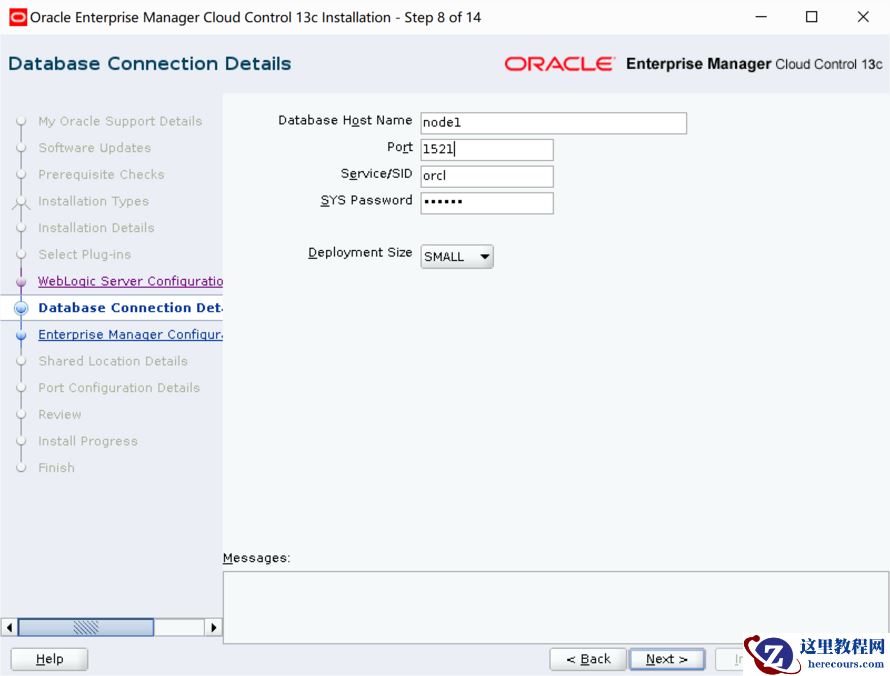Click the horizontal scrollbar thumb in steps pane
This screenshot has height=676, width=890.
pos(86,627)
